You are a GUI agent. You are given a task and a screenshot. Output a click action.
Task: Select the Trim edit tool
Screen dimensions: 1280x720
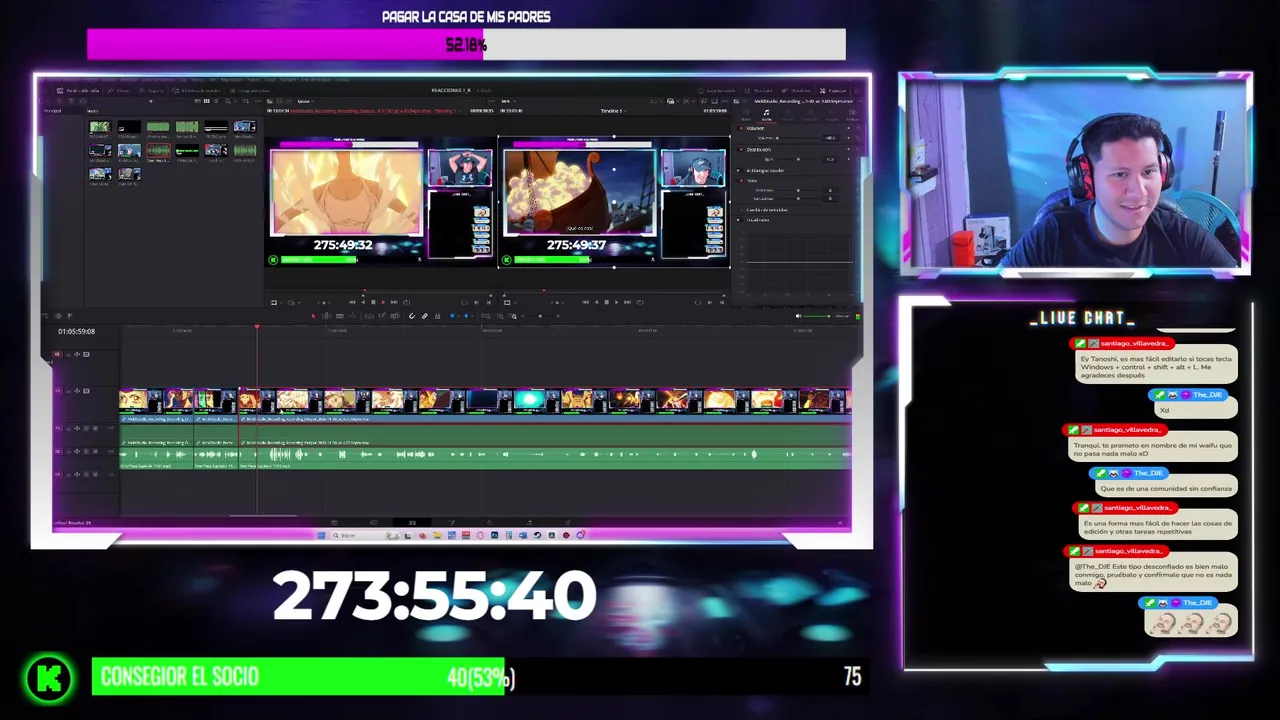[327, 316]
